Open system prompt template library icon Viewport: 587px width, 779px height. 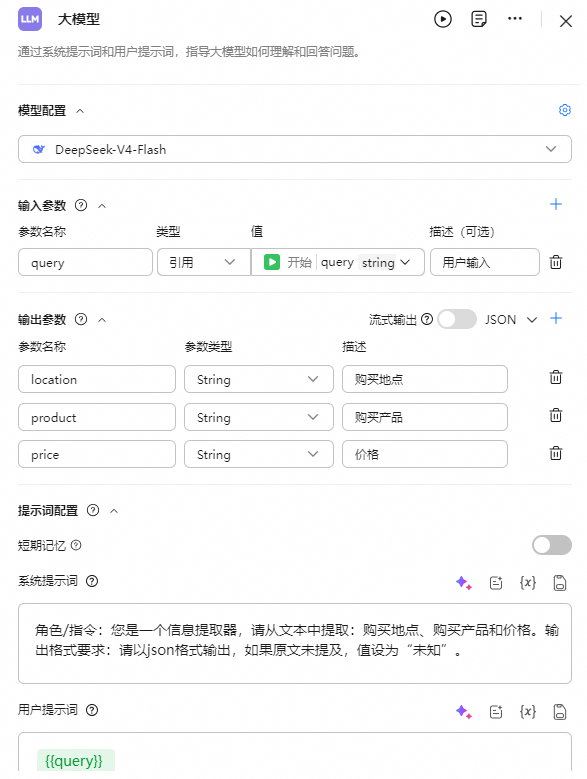pyautogui.click(x=496, y=583)
